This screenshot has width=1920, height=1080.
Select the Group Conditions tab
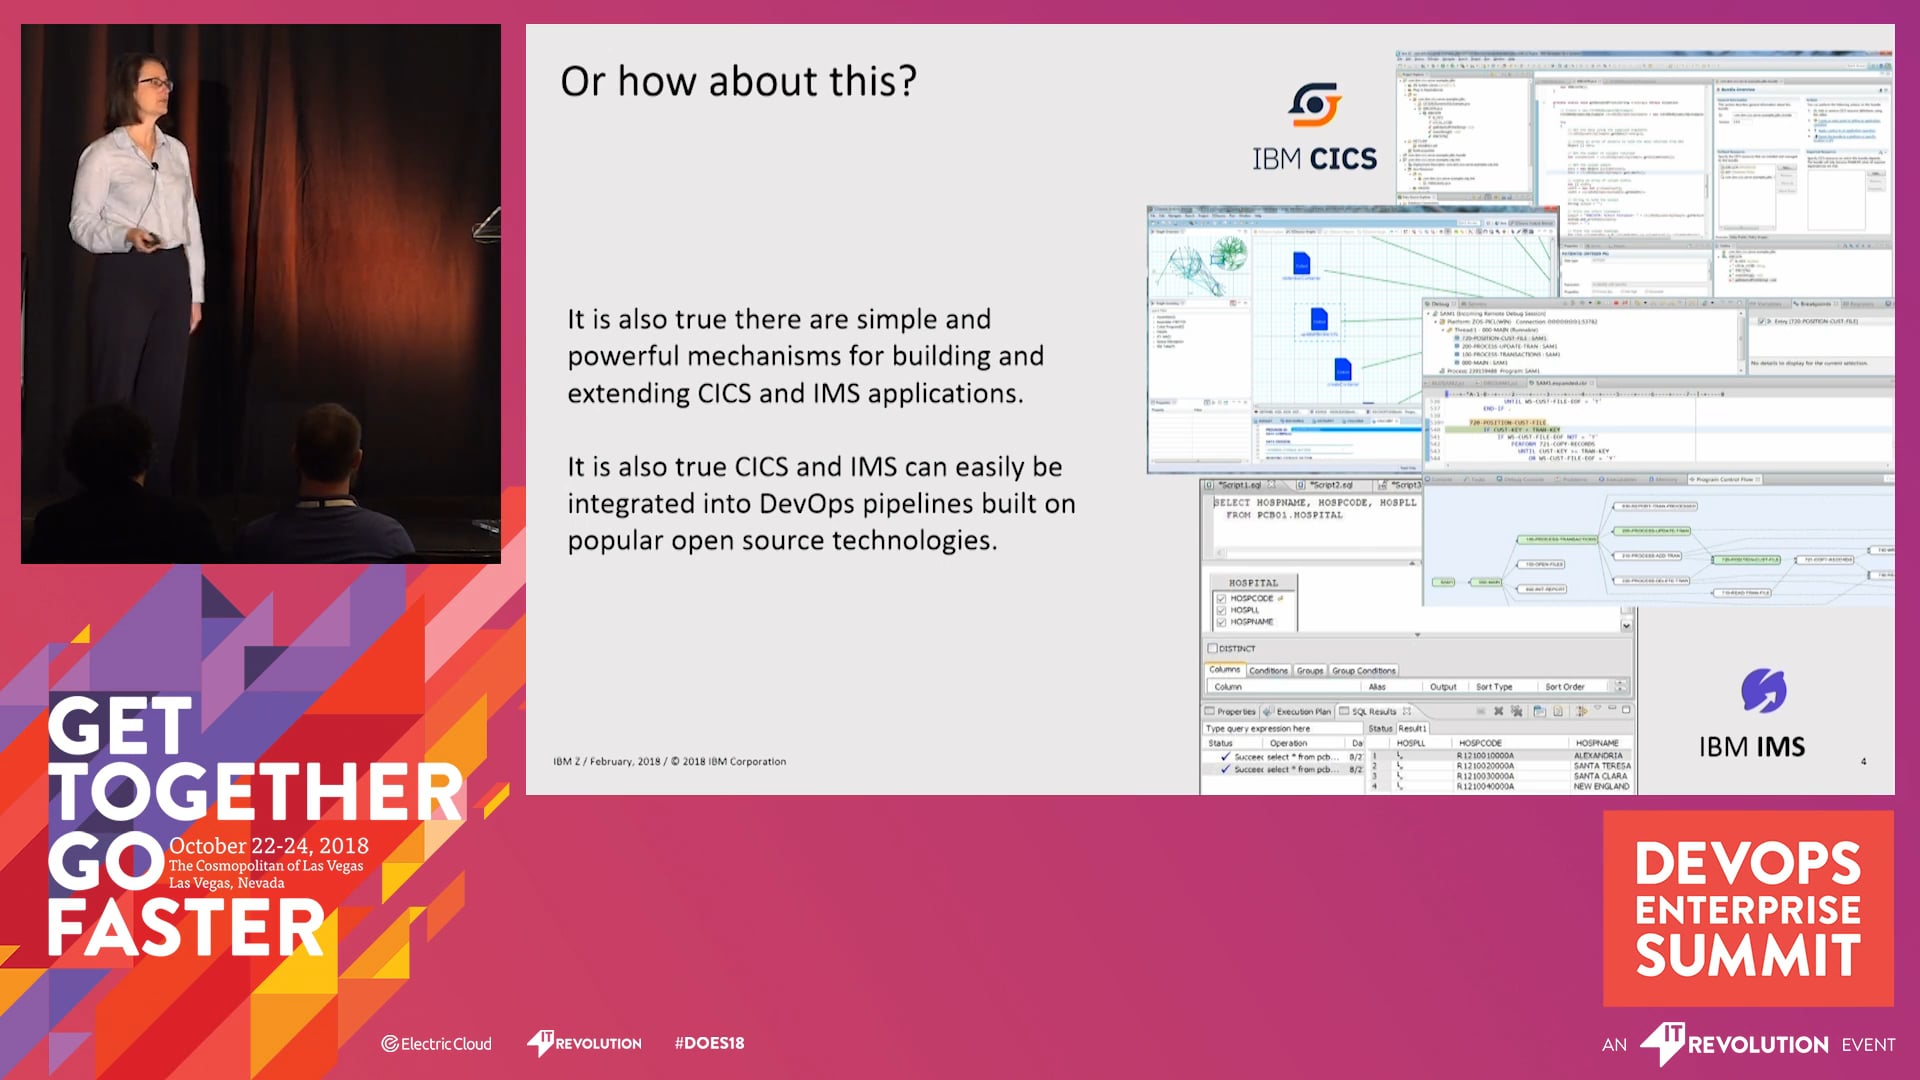(x=1363, y=670)
